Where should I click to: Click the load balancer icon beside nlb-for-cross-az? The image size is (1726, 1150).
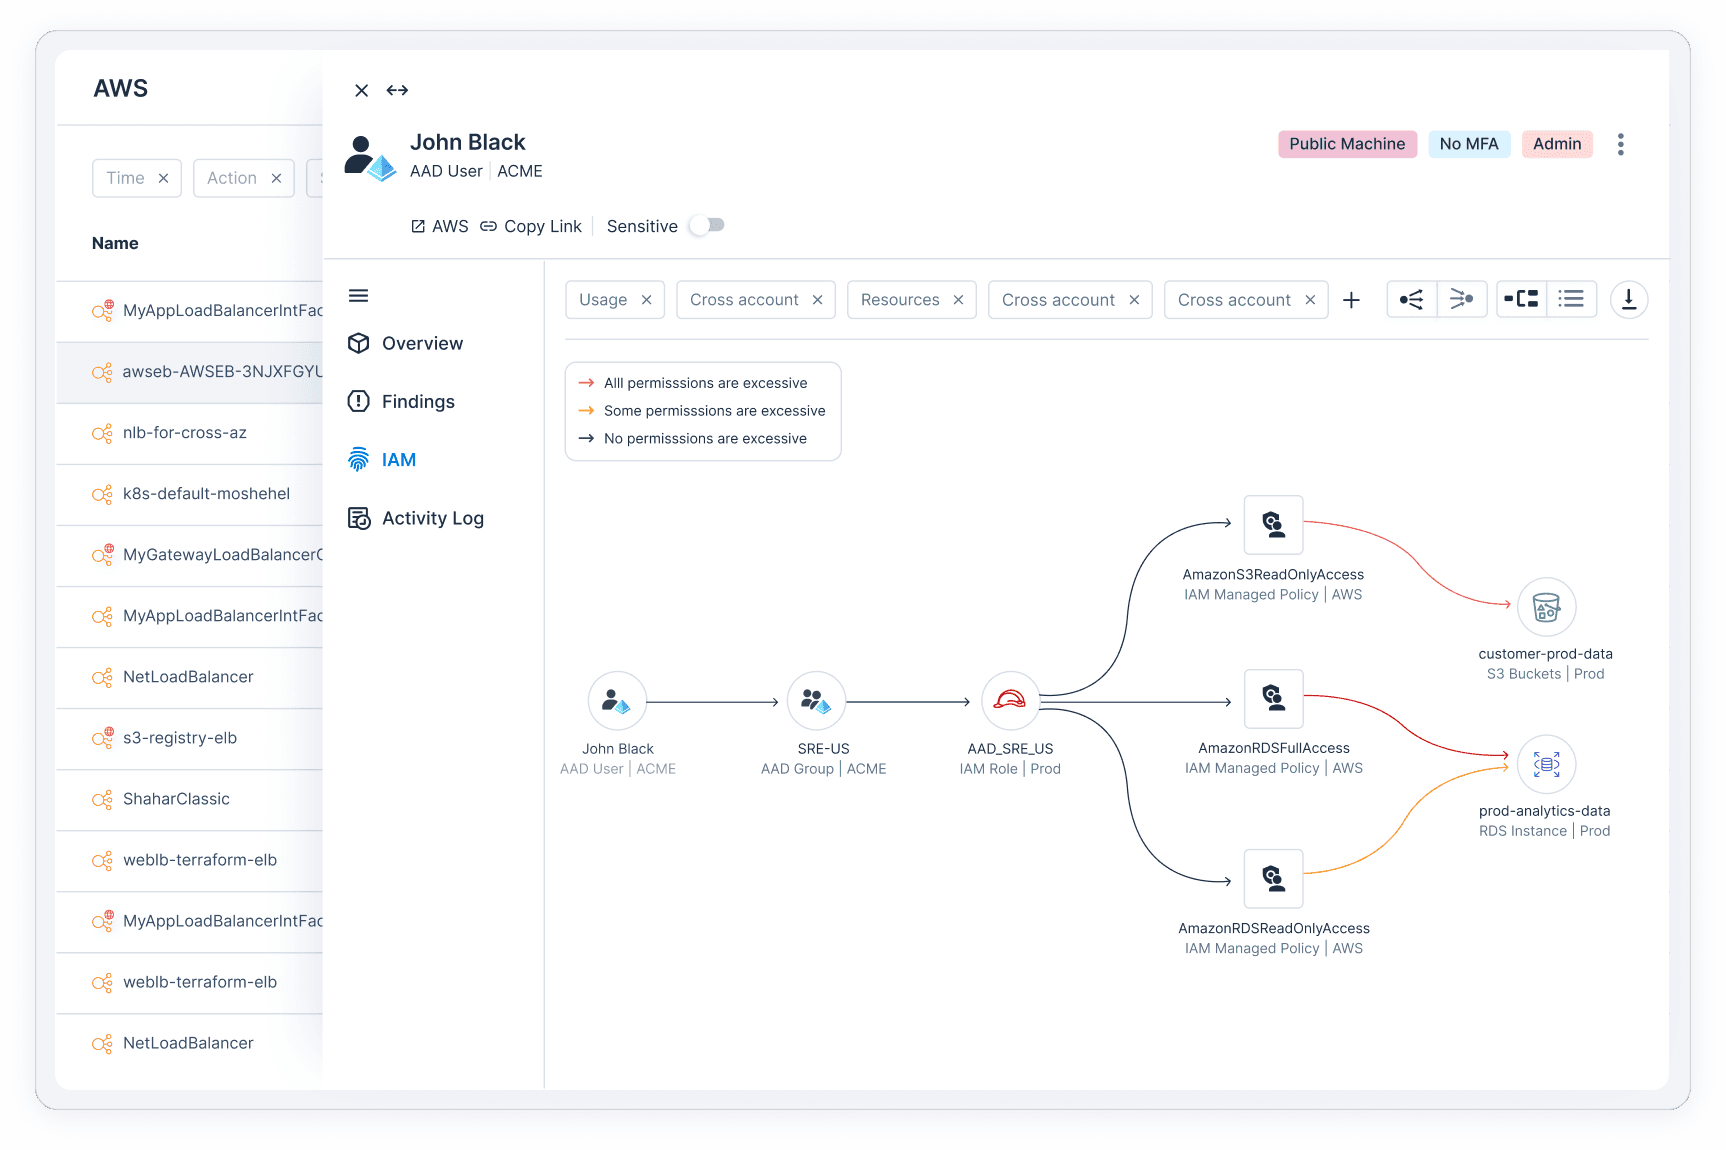(102, 433)
